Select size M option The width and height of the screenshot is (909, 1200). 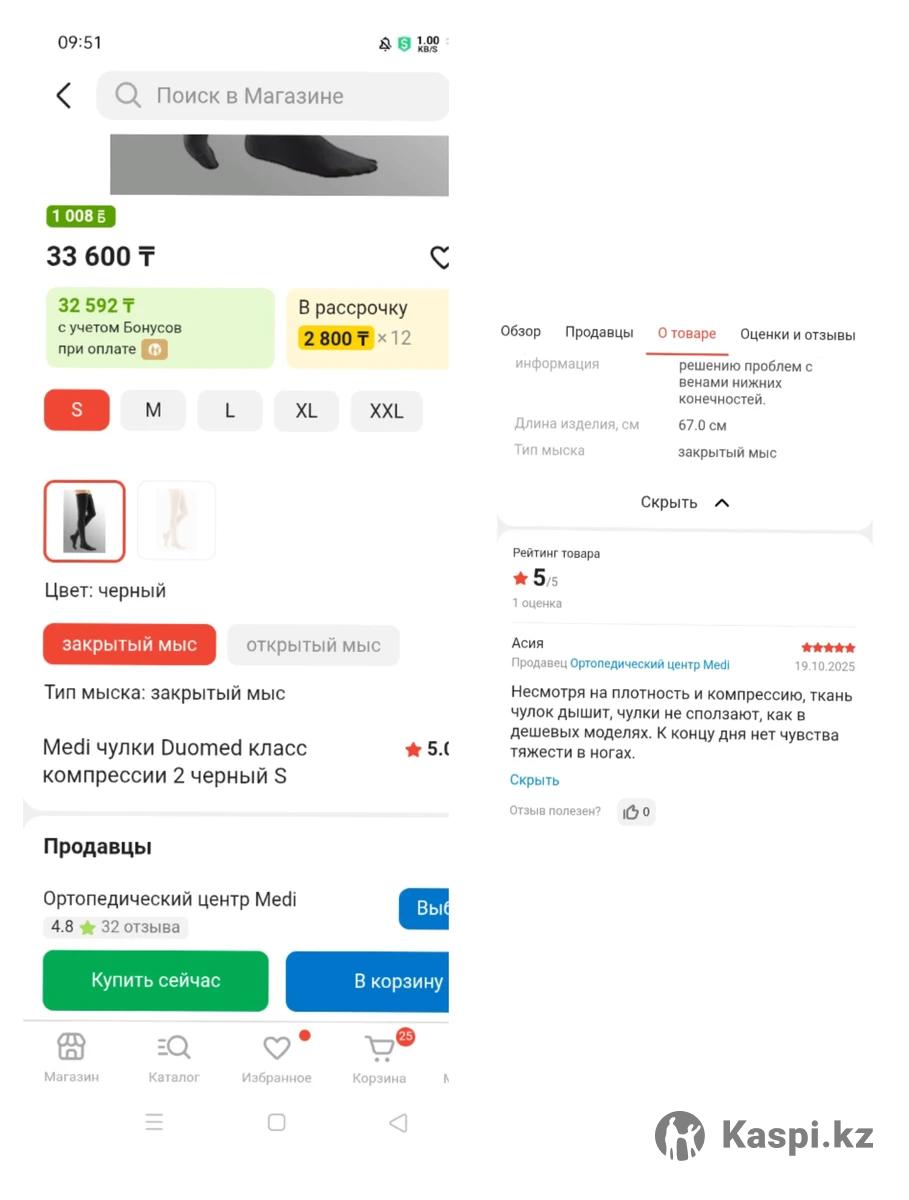pyautogui.click(x=153, y=411)
